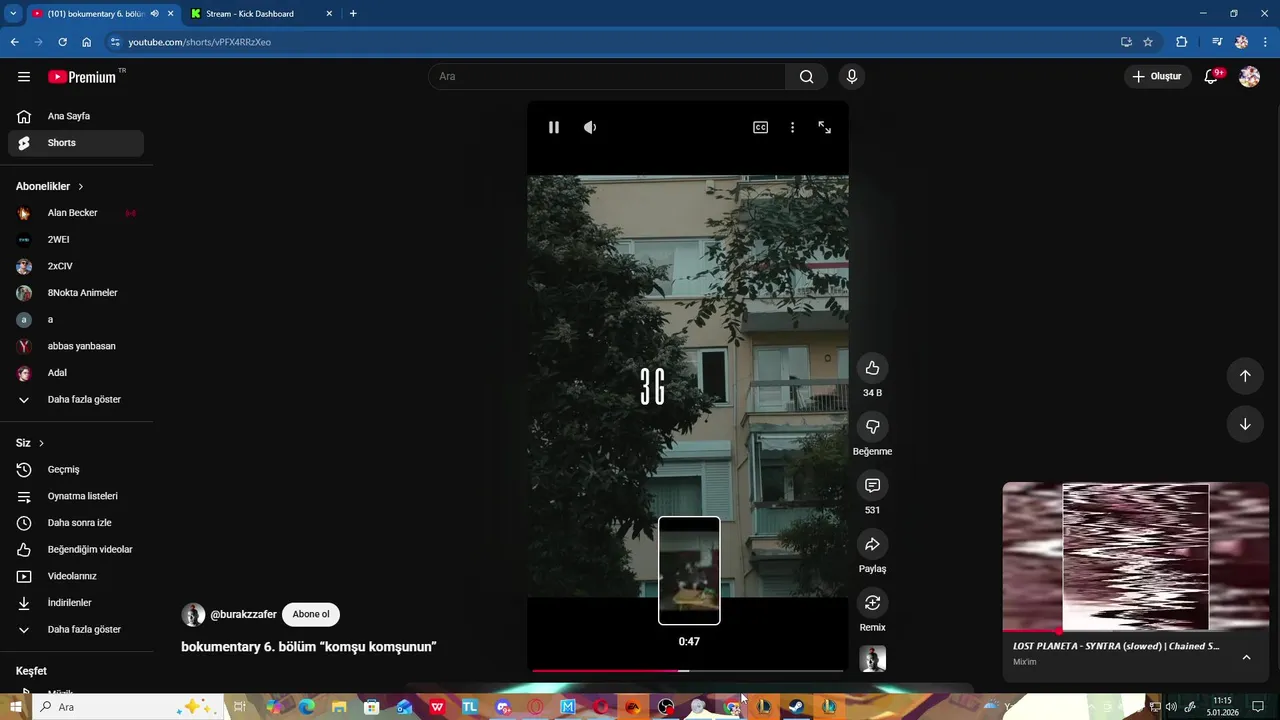Switch to Stream - Kick Dashboard tab
1280x720 pixels.
pyautogui.click(x=260, y=14)
